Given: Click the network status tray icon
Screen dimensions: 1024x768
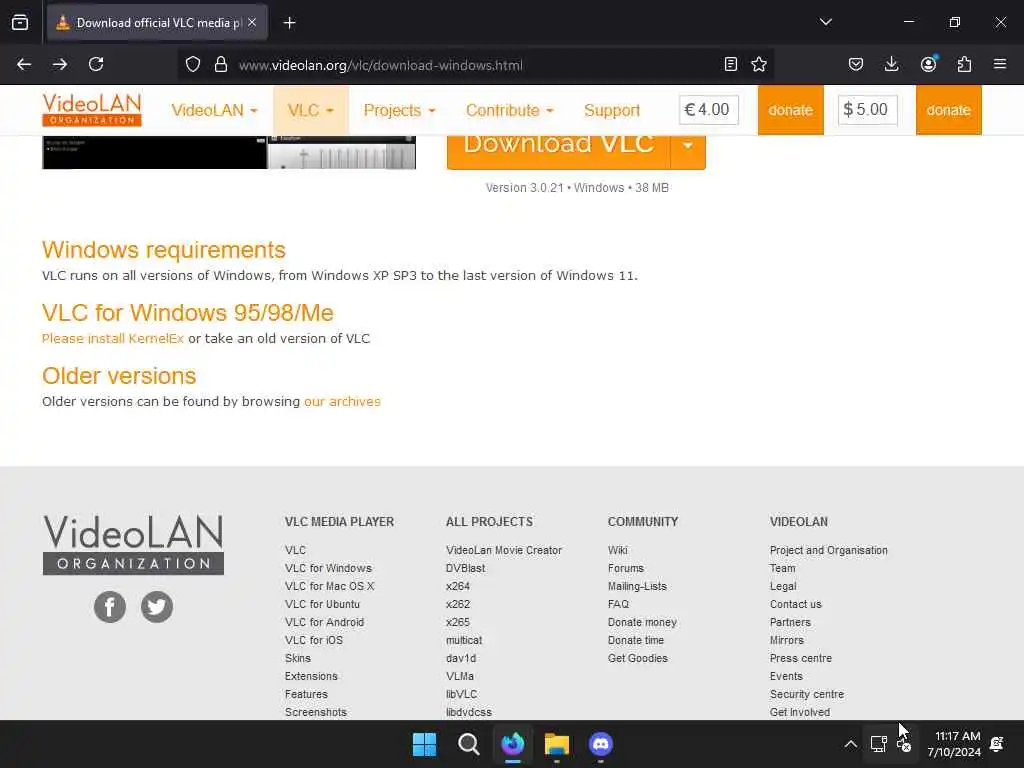Looking at the screenshot, I should point(879,744).
